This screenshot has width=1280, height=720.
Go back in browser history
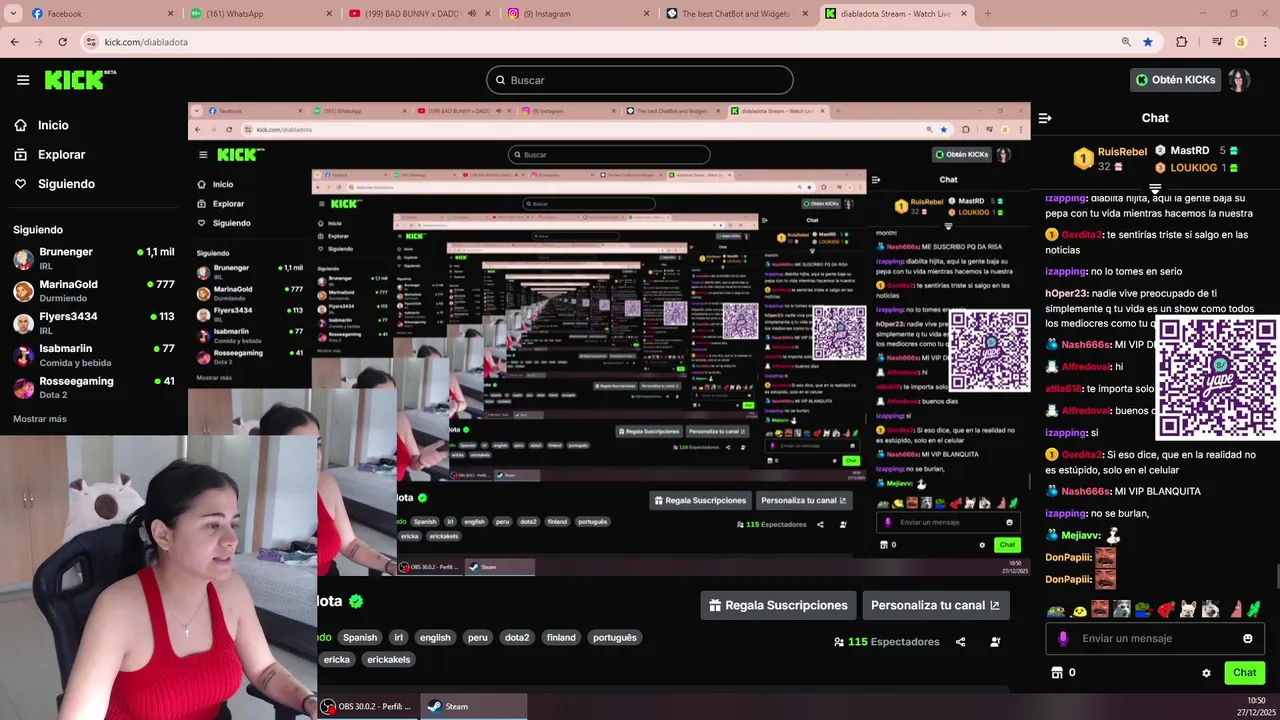[x=15, y=42]
